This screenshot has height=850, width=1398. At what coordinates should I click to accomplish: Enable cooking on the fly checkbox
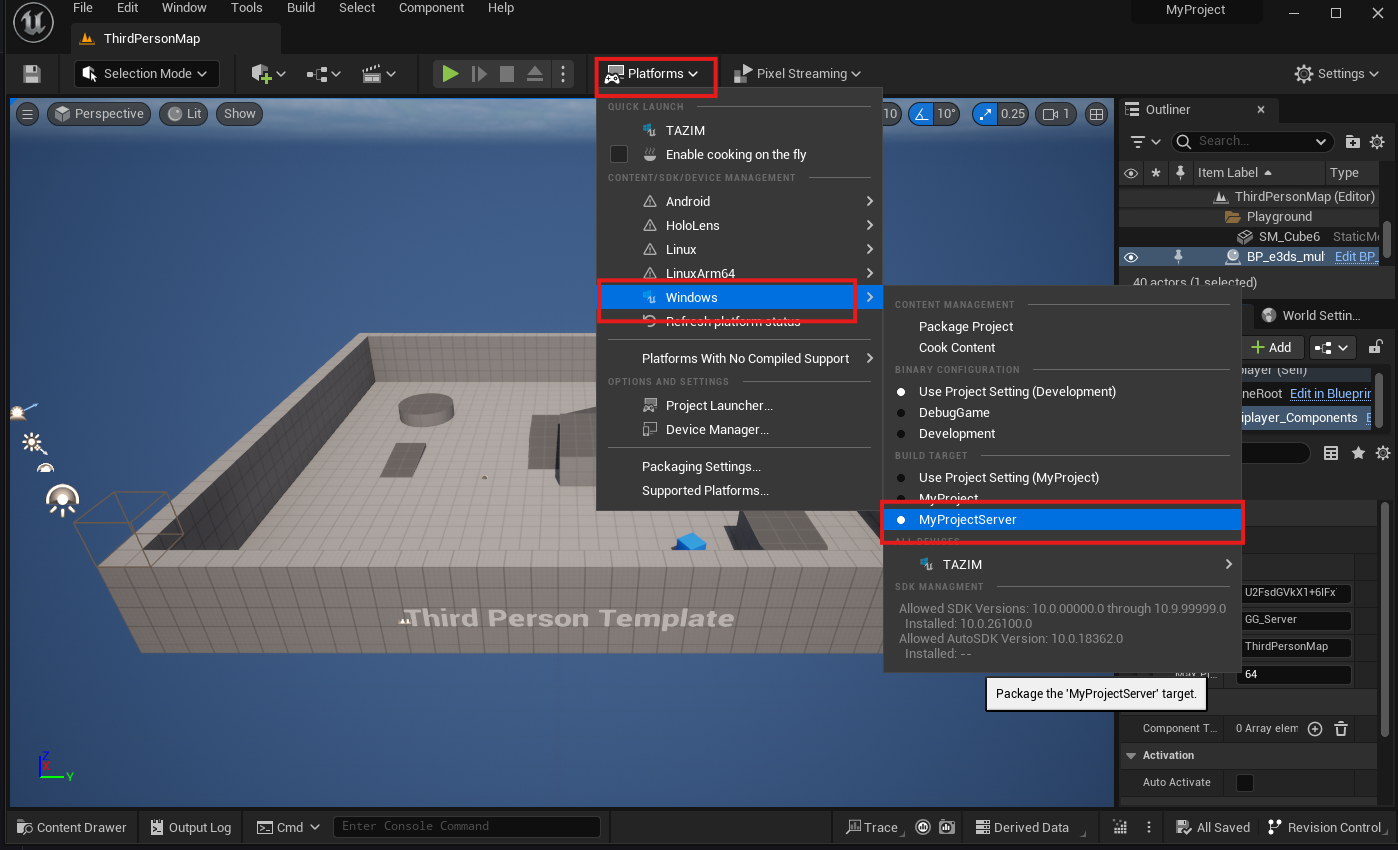(619, 154)
